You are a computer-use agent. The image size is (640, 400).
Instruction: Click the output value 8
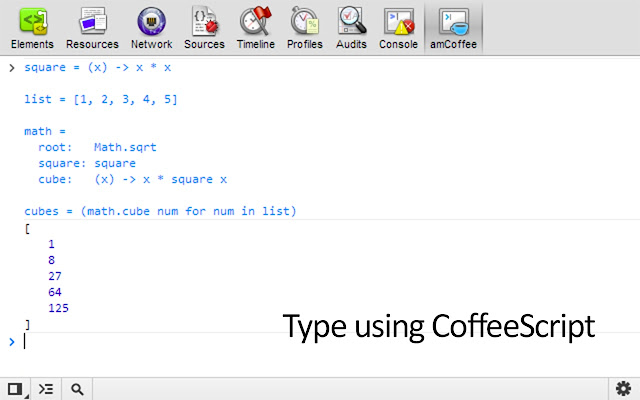pos(51,260)
